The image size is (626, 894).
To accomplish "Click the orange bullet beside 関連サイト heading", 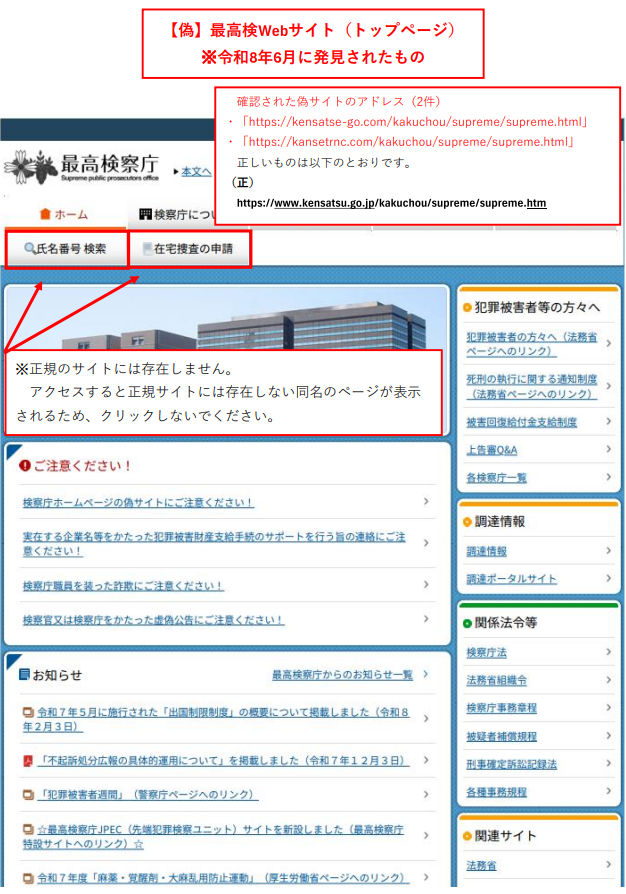I will (x=468, y=836).
